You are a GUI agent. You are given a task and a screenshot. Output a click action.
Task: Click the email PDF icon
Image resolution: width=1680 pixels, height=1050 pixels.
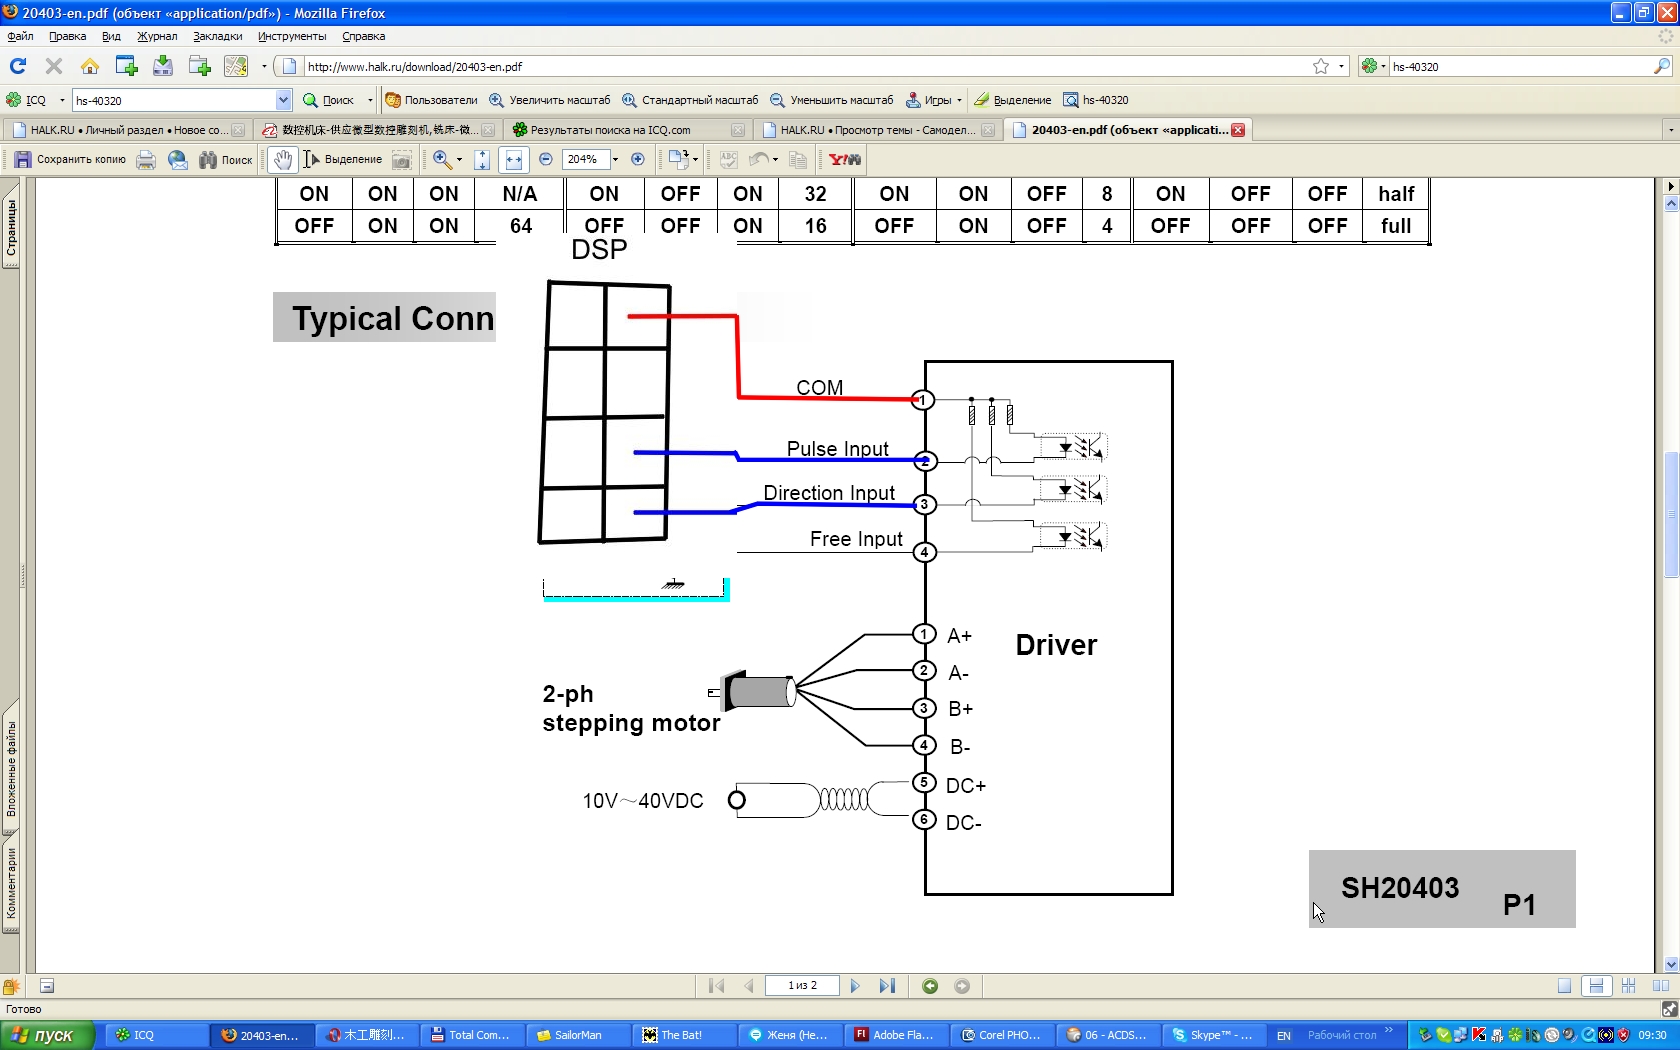coord(178,160)
